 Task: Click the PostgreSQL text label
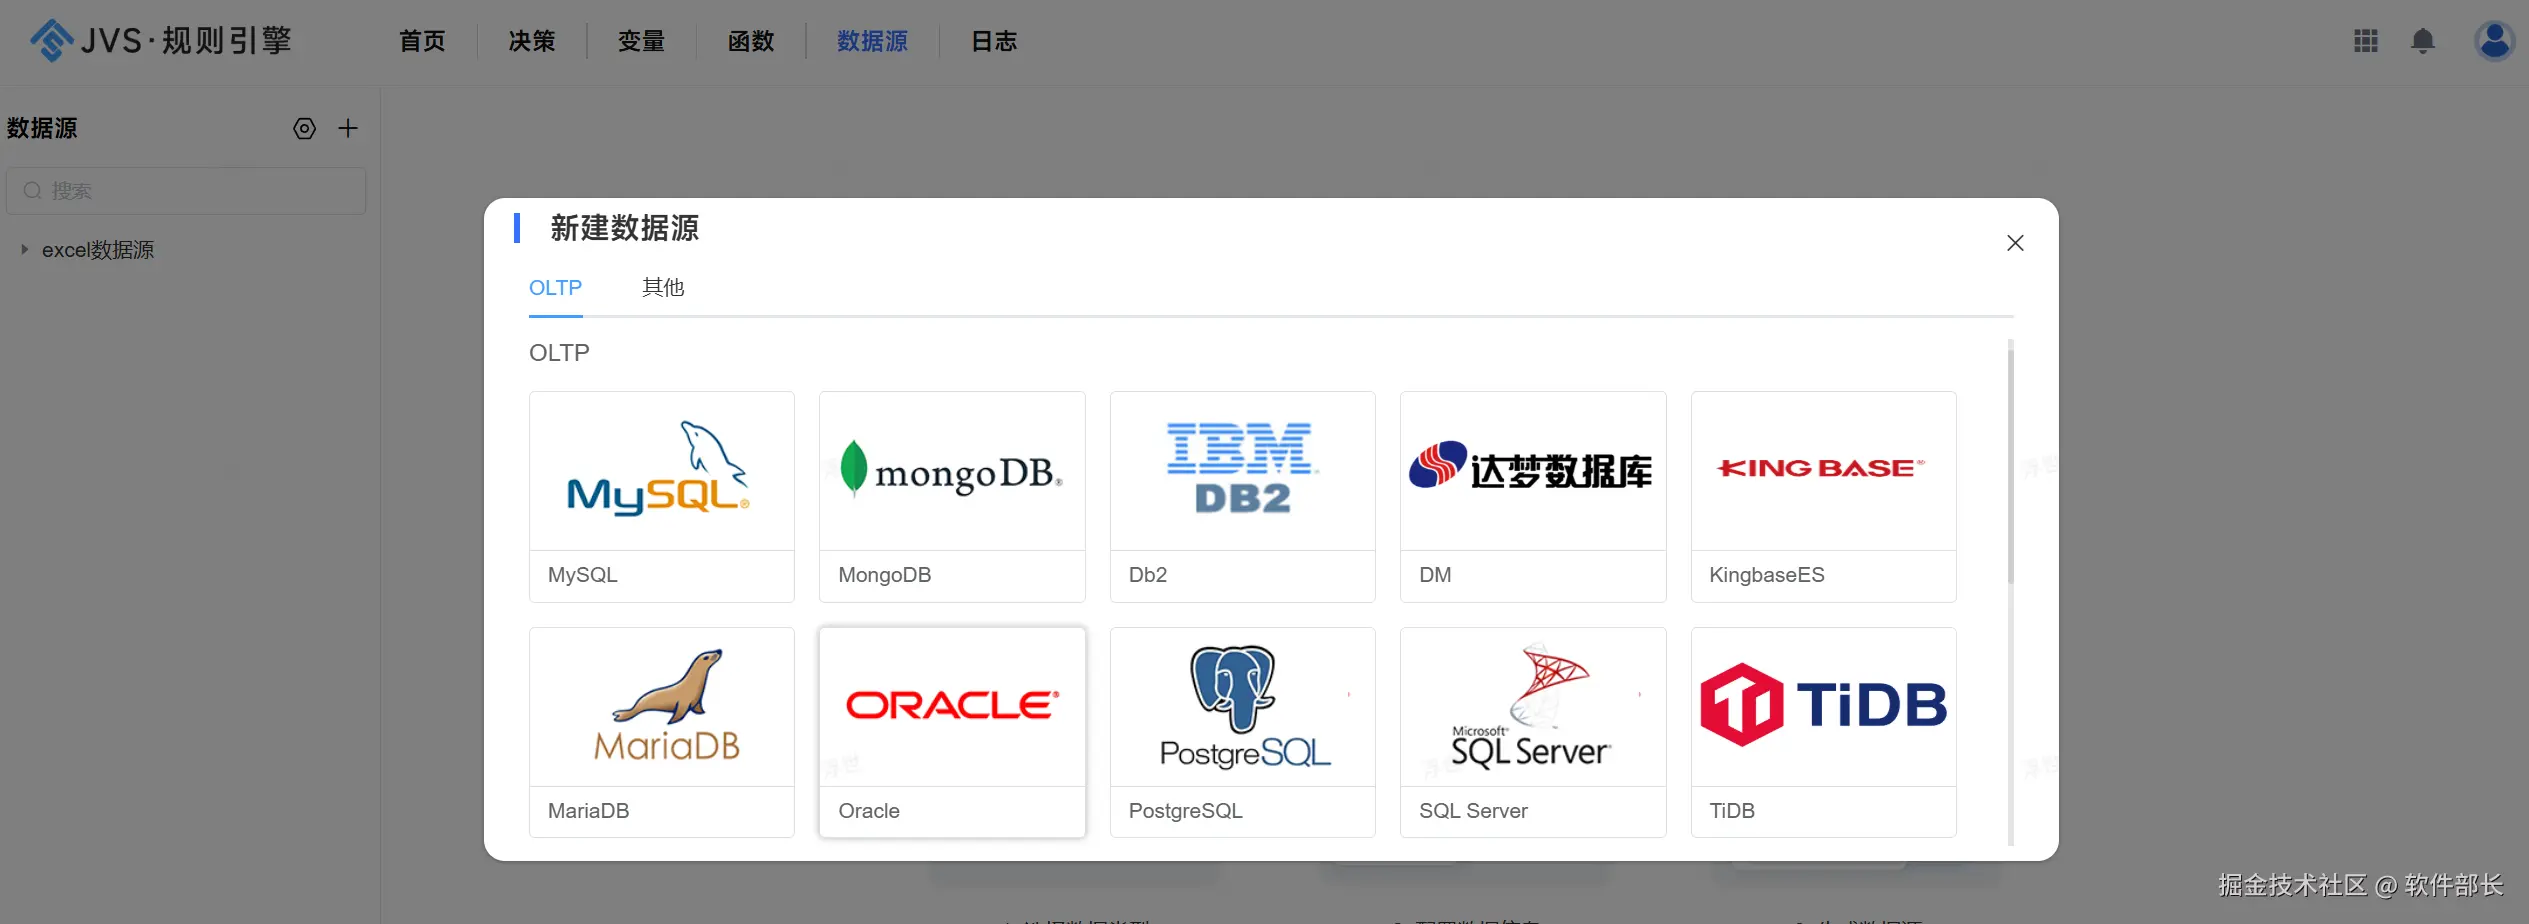1186,811
